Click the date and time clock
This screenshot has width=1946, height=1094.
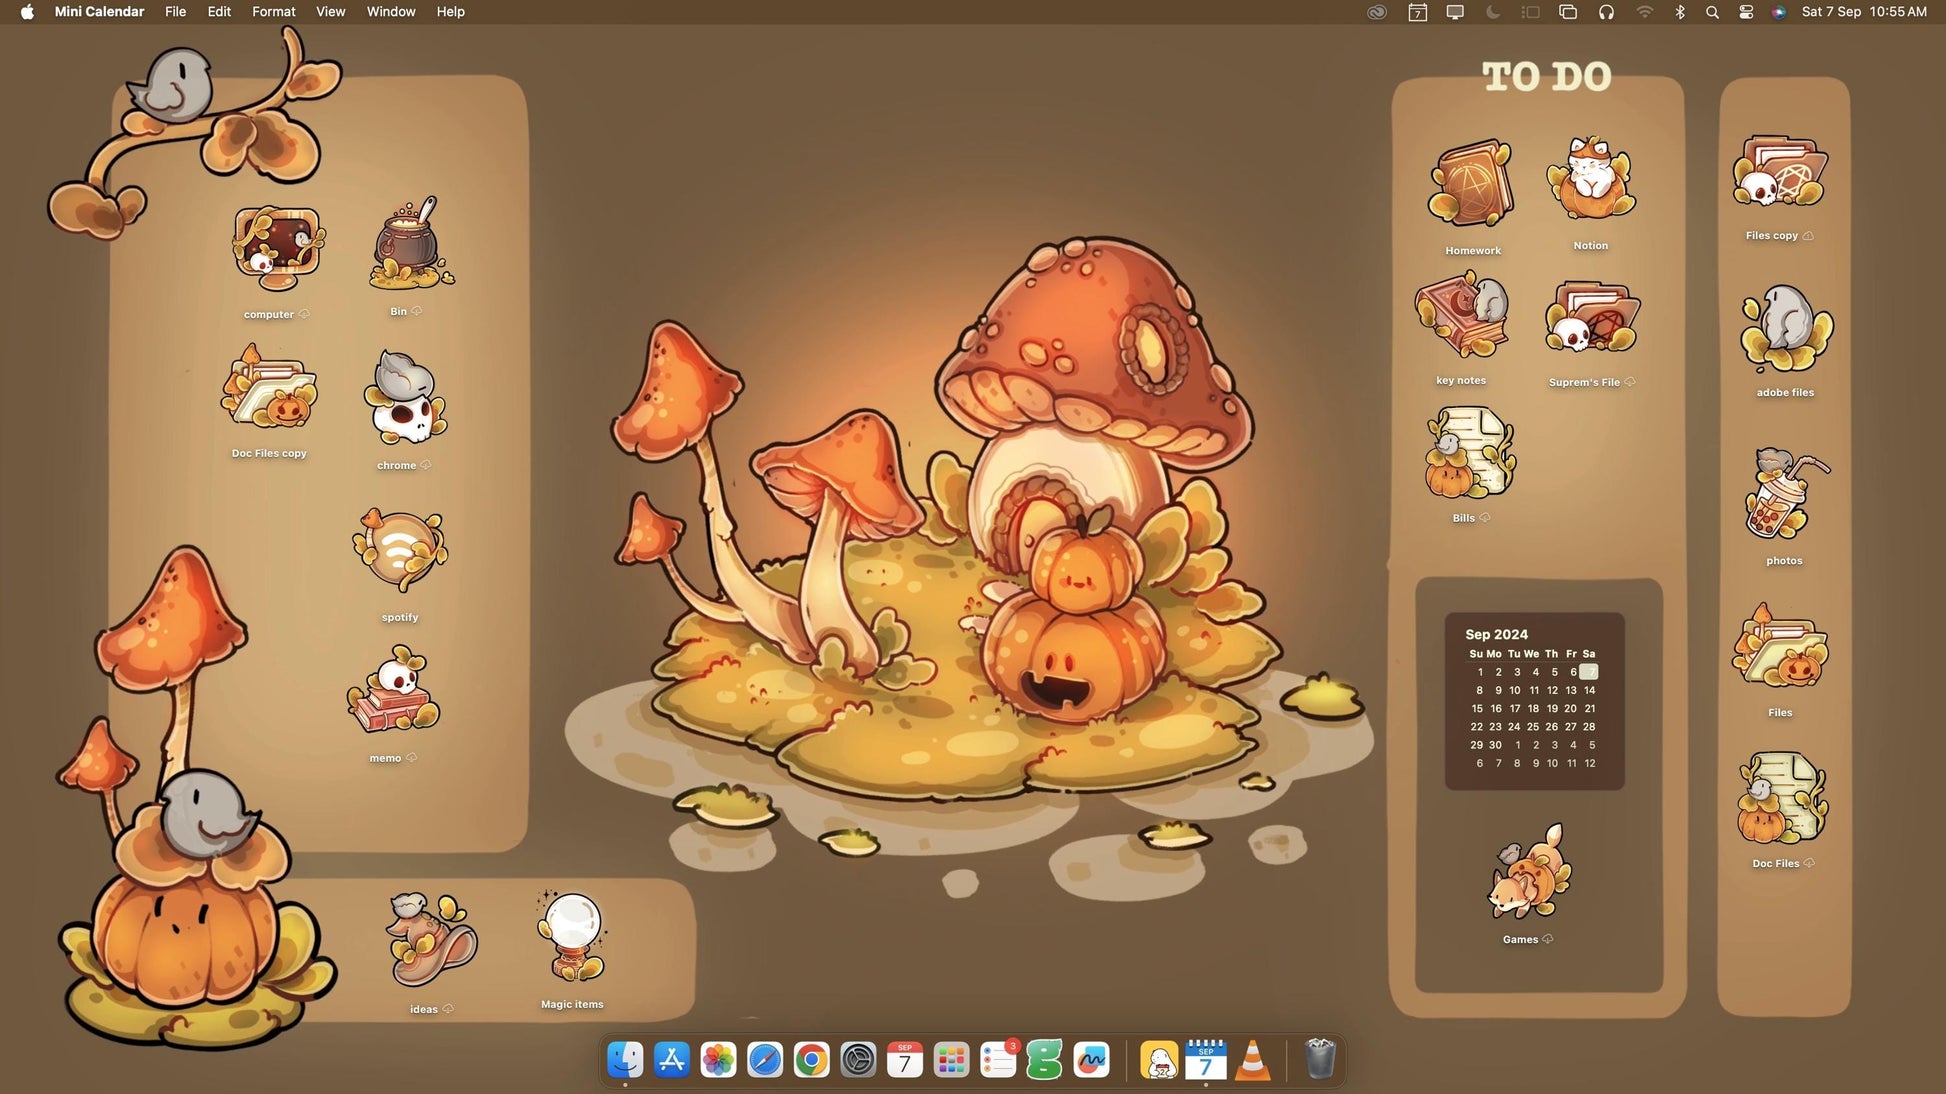pos(1863,12)
